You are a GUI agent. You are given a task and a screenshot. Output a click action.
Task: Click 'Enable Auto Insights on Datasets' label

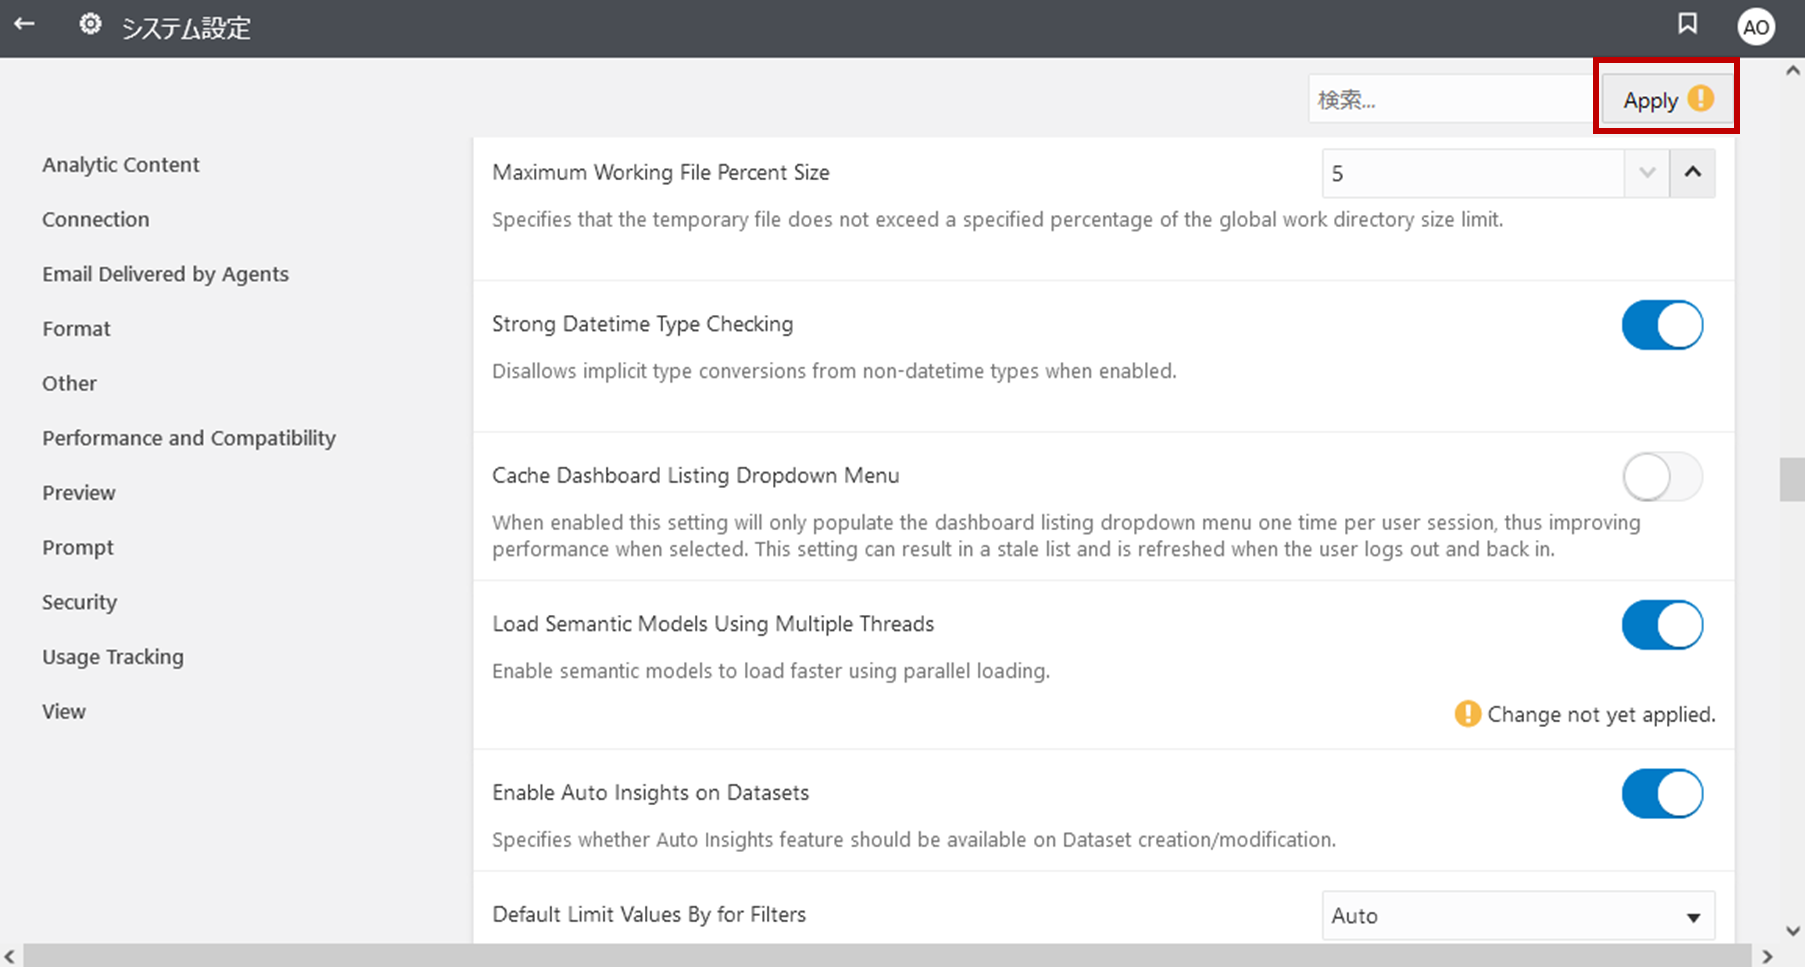[x=650, y=793]
